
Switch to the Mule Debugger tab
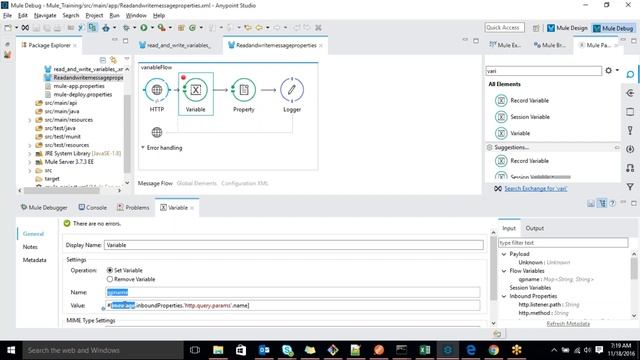(44, 207)
